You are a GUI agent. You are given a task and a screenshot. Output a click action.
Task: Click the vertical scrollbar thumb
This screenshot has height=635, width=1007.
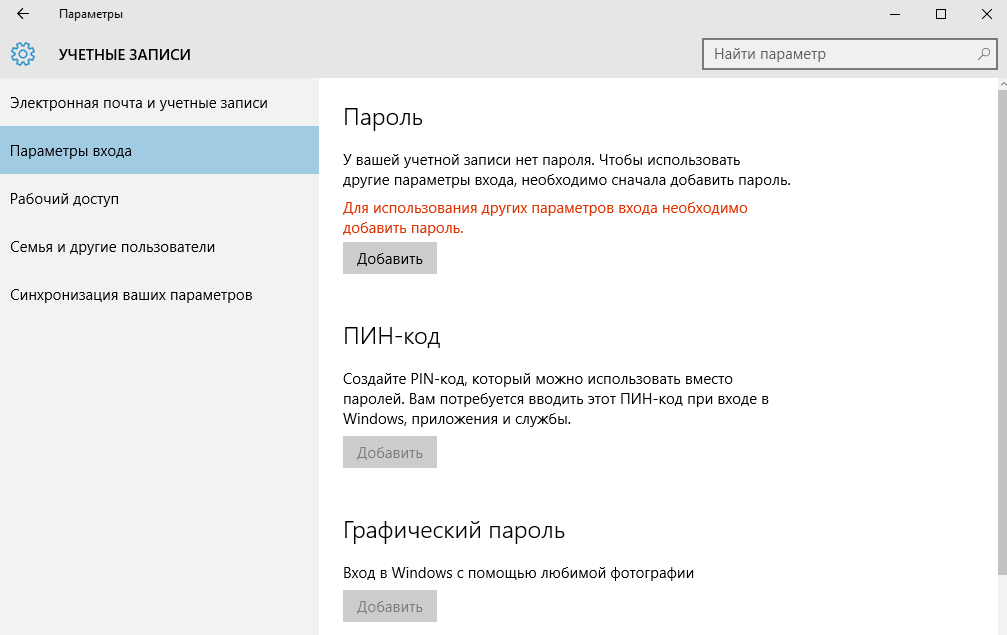pyautogui.click(x=1002, y=330)
